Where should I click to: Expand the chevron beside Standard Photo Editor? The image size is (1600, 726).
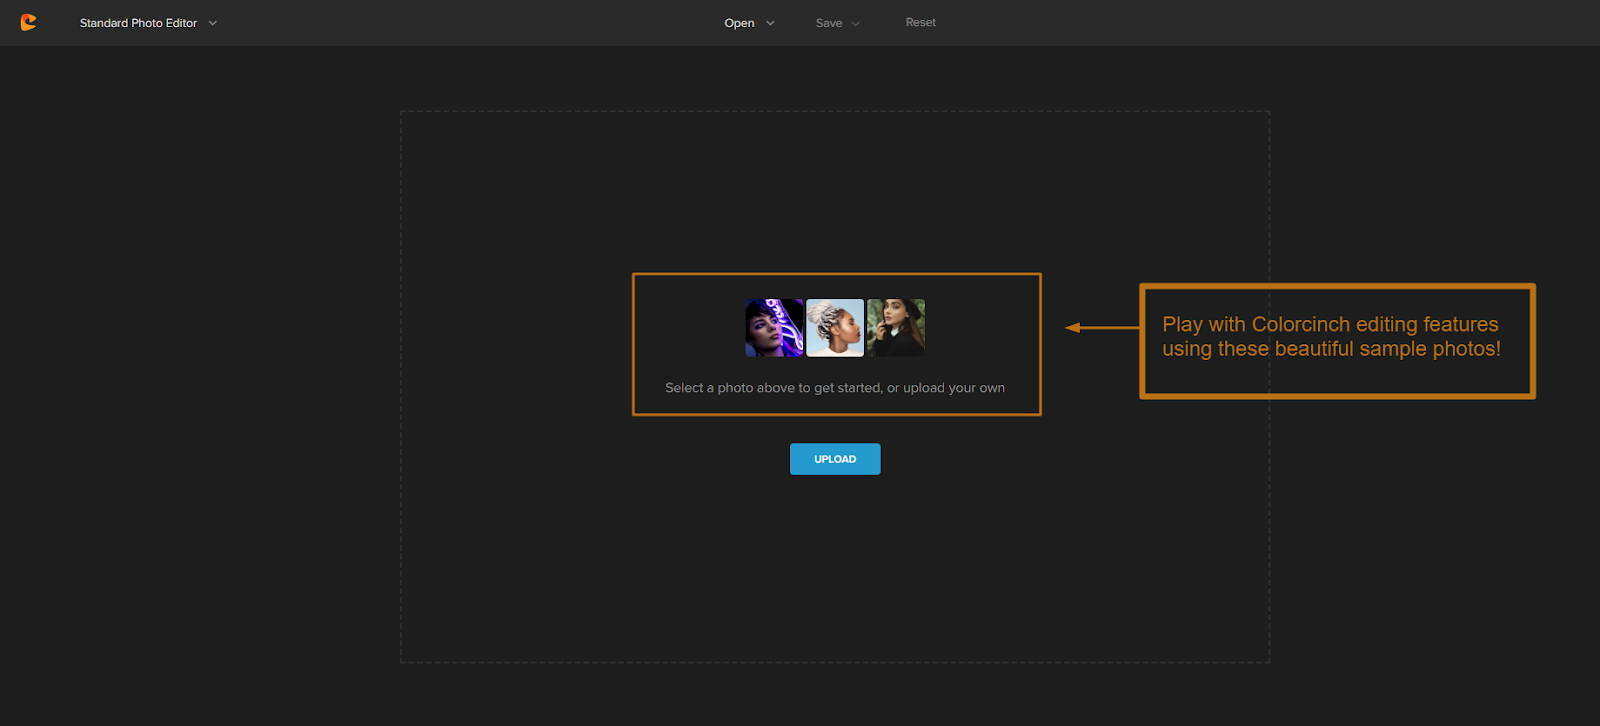pyautogui.click(x=213, y=23)
